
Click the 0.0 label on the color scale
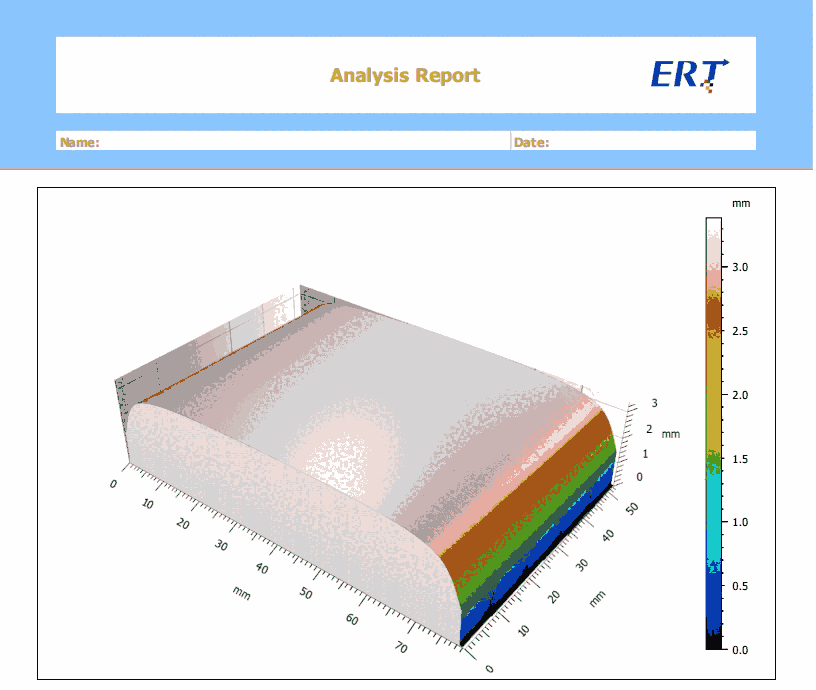[x=741, y=650]
